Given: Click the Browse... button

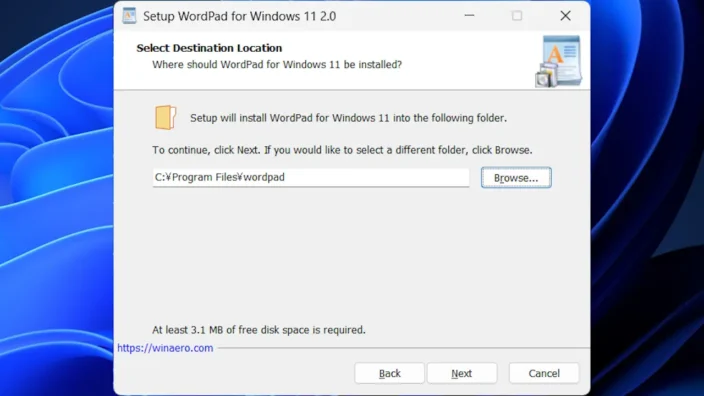Looking at the screenshot, I should [x=516, y=178].
